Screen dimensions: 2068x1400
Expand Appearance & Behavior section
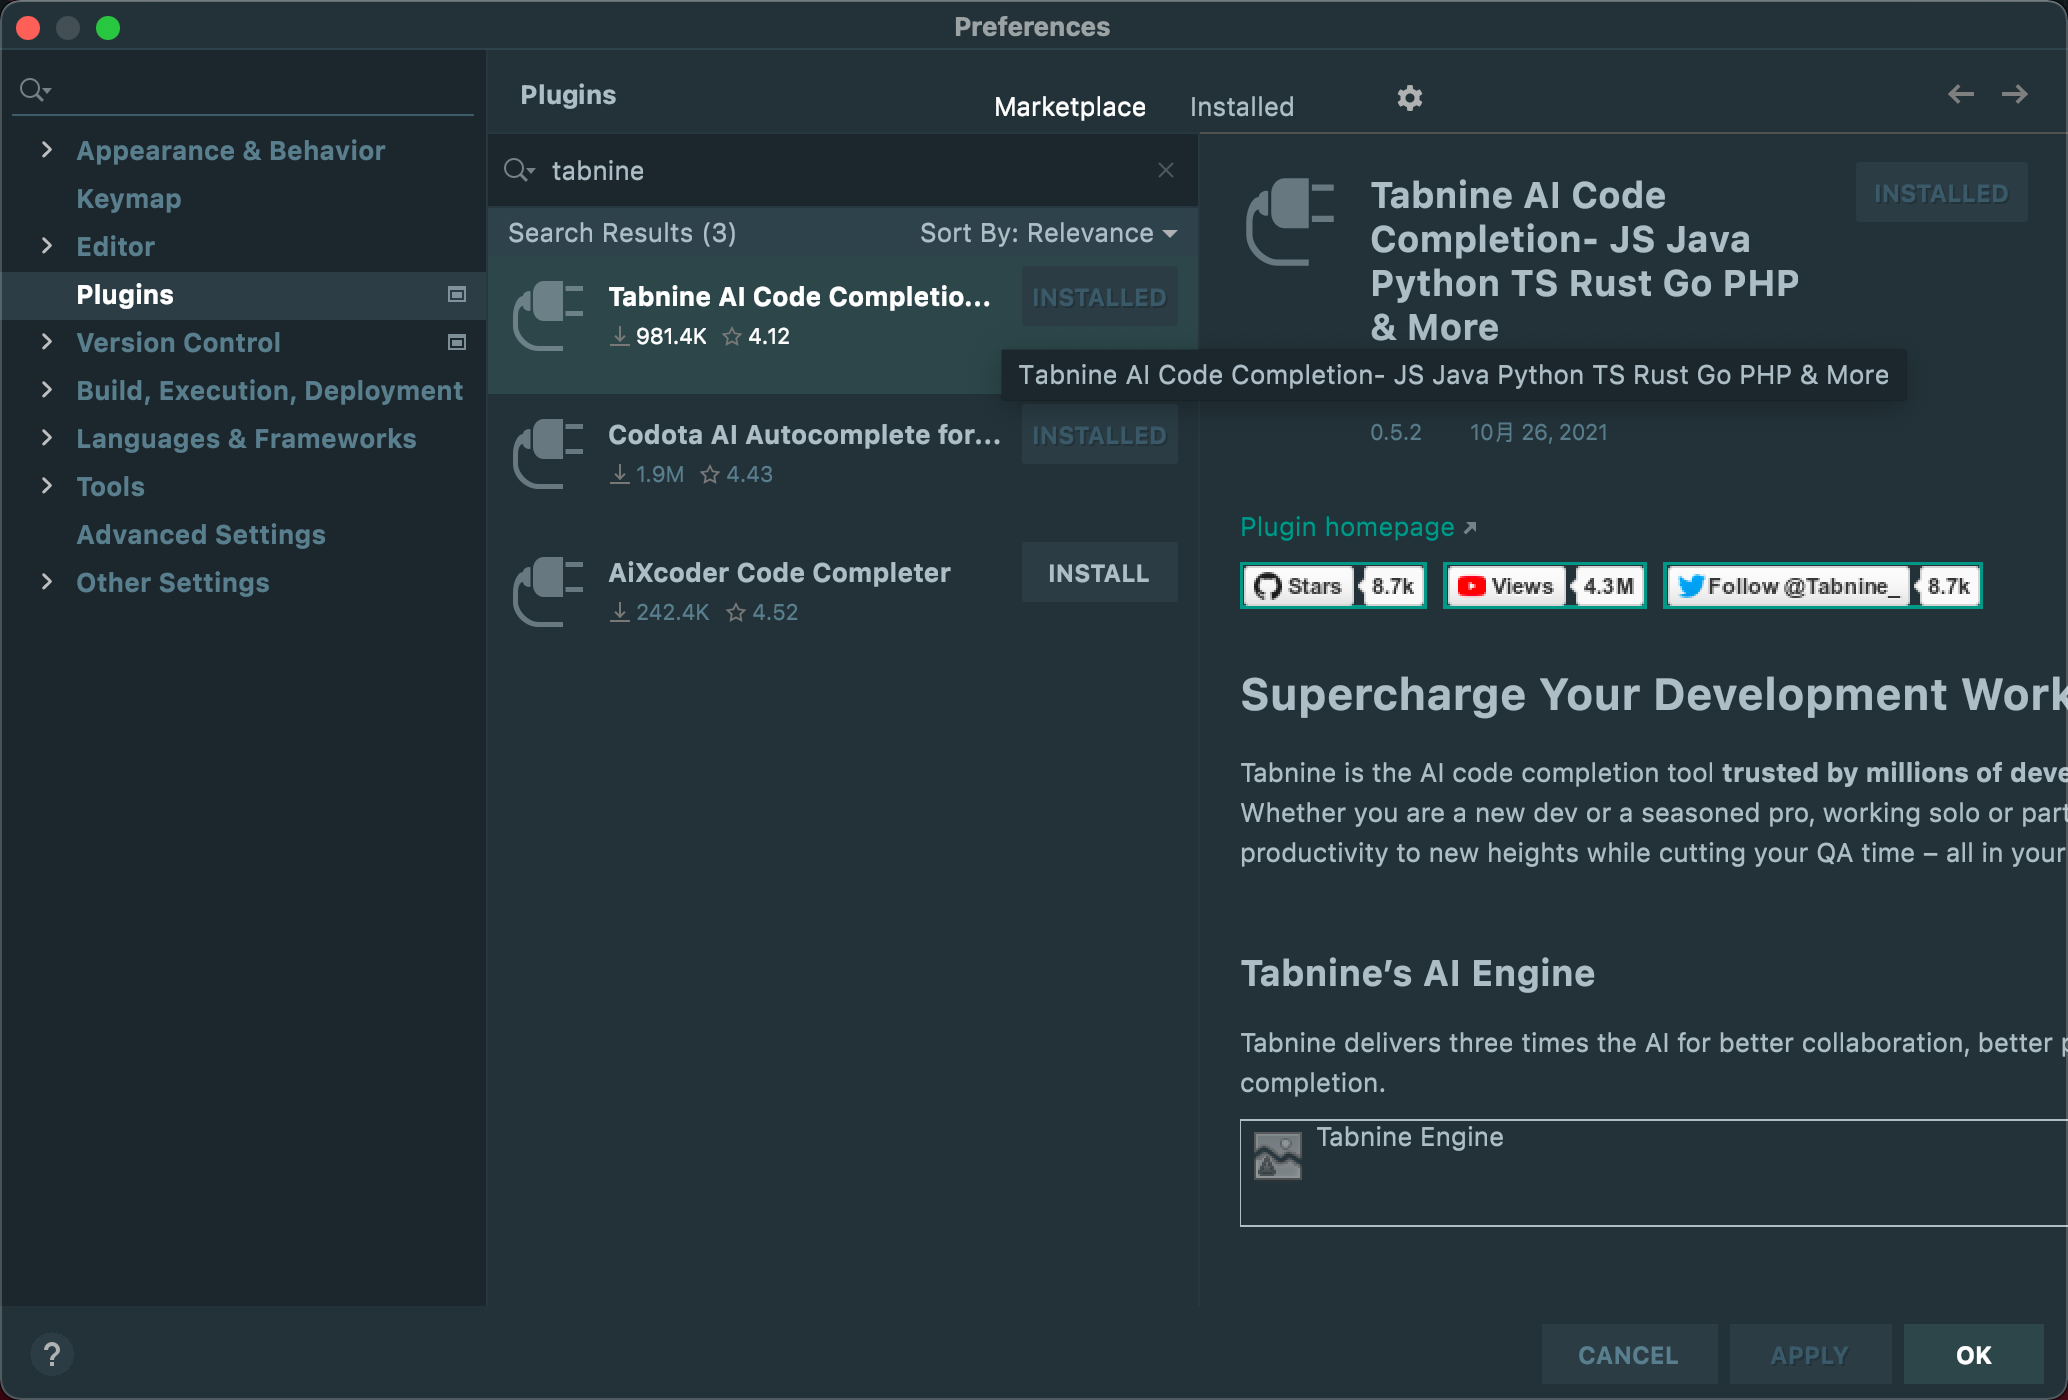pos(47,150)
